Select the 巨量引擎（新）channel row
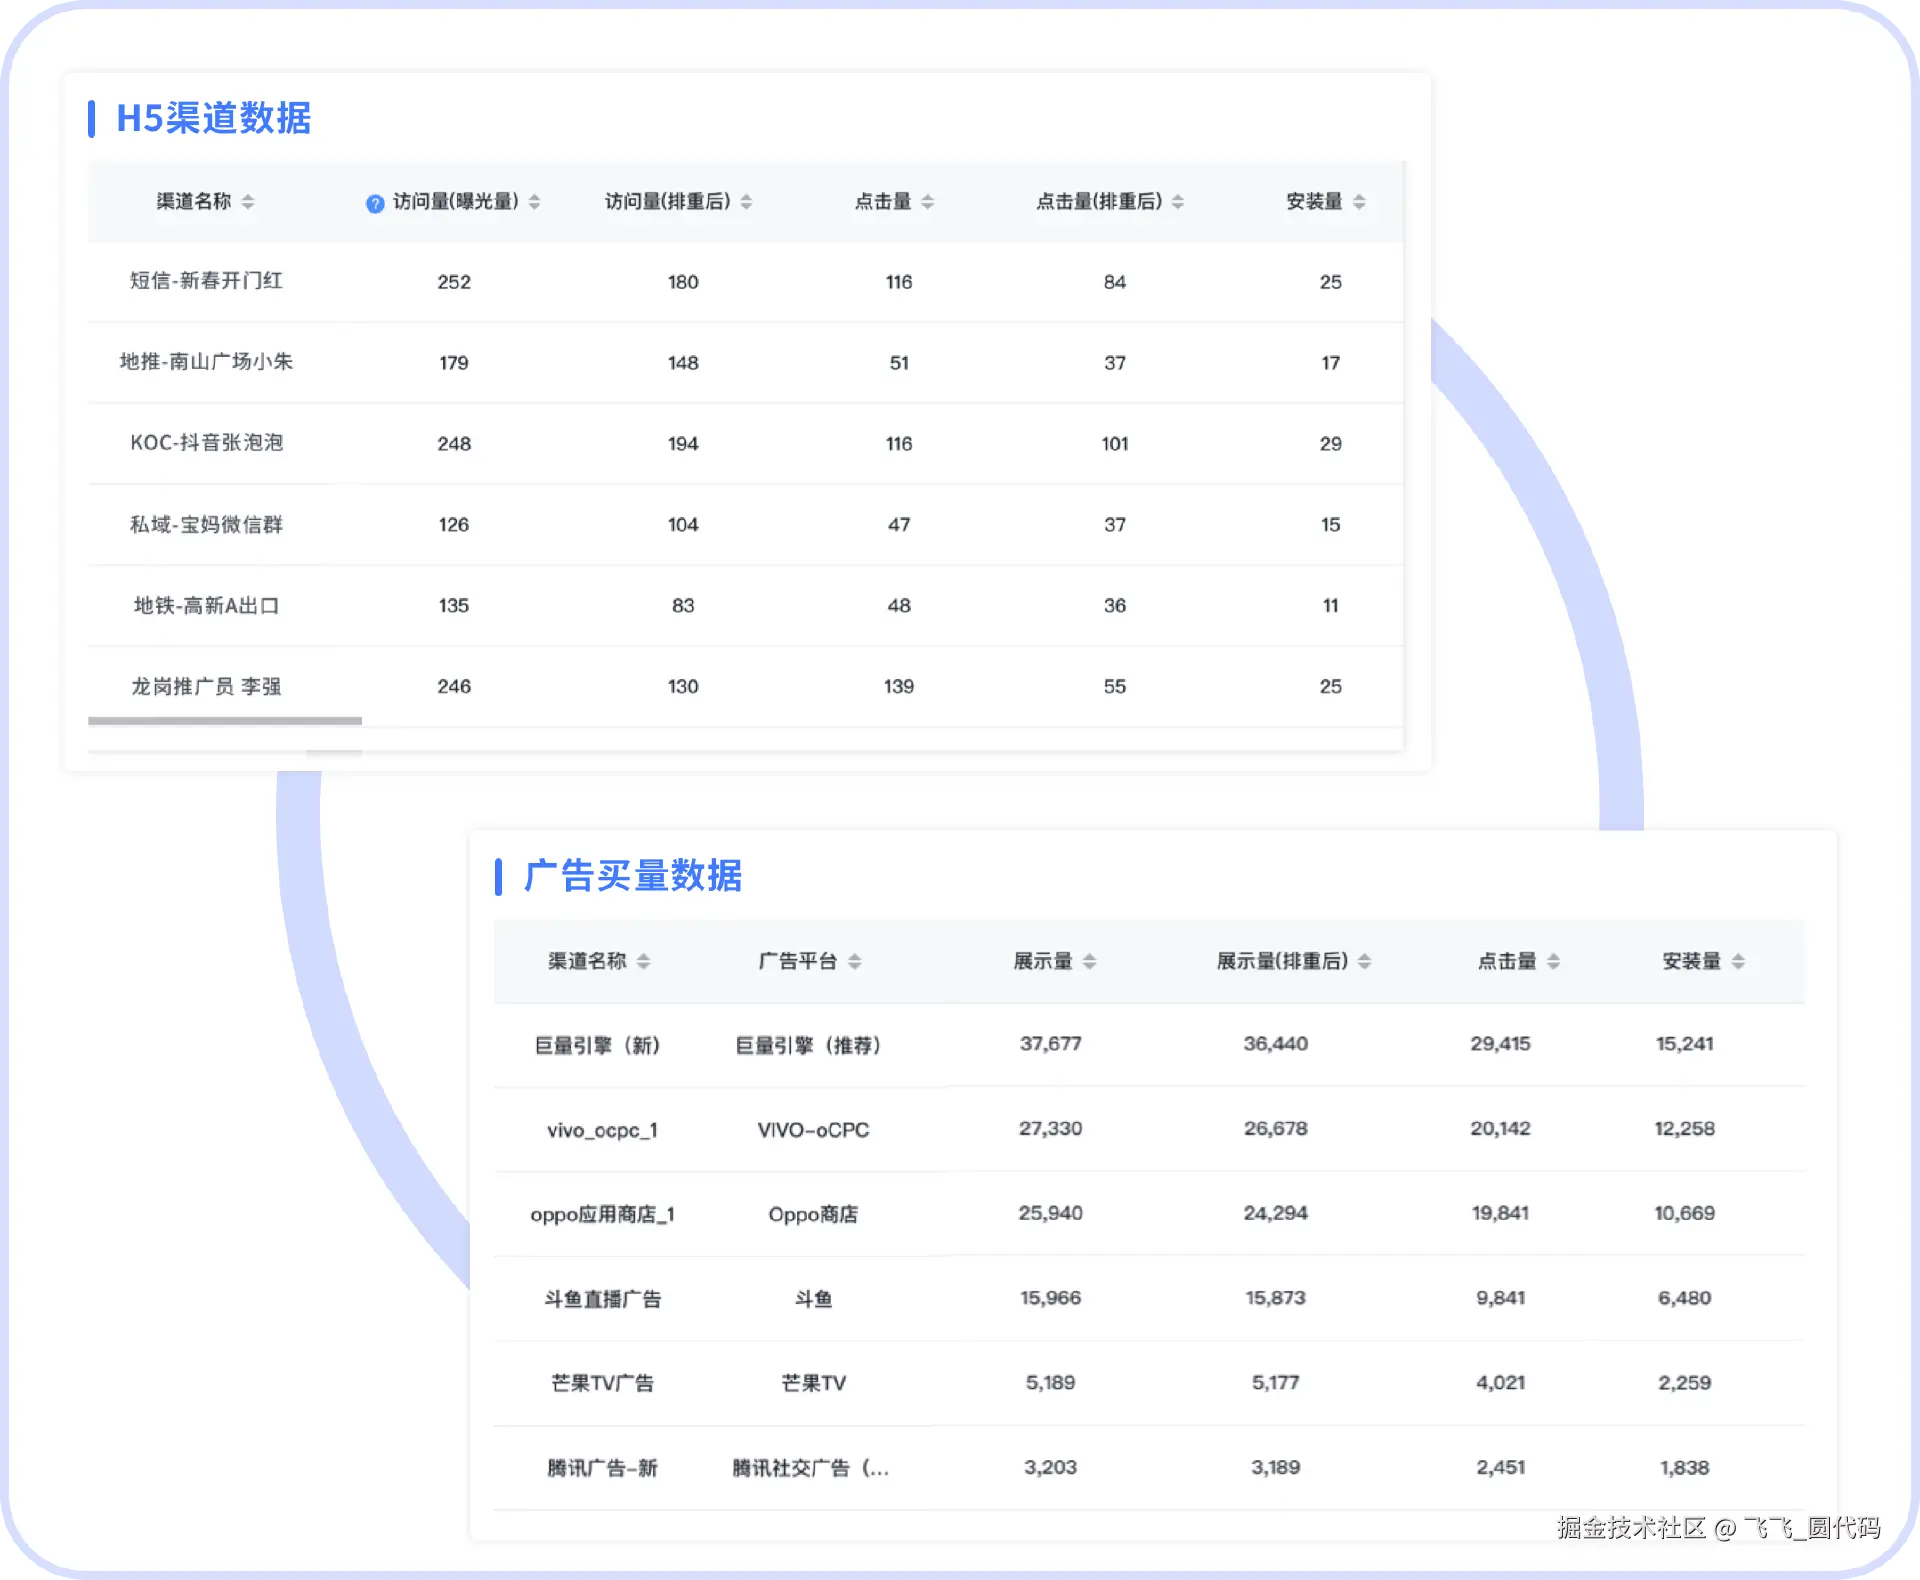The width and height of the screenshot is (1920, 1580). coord(597,1045)
